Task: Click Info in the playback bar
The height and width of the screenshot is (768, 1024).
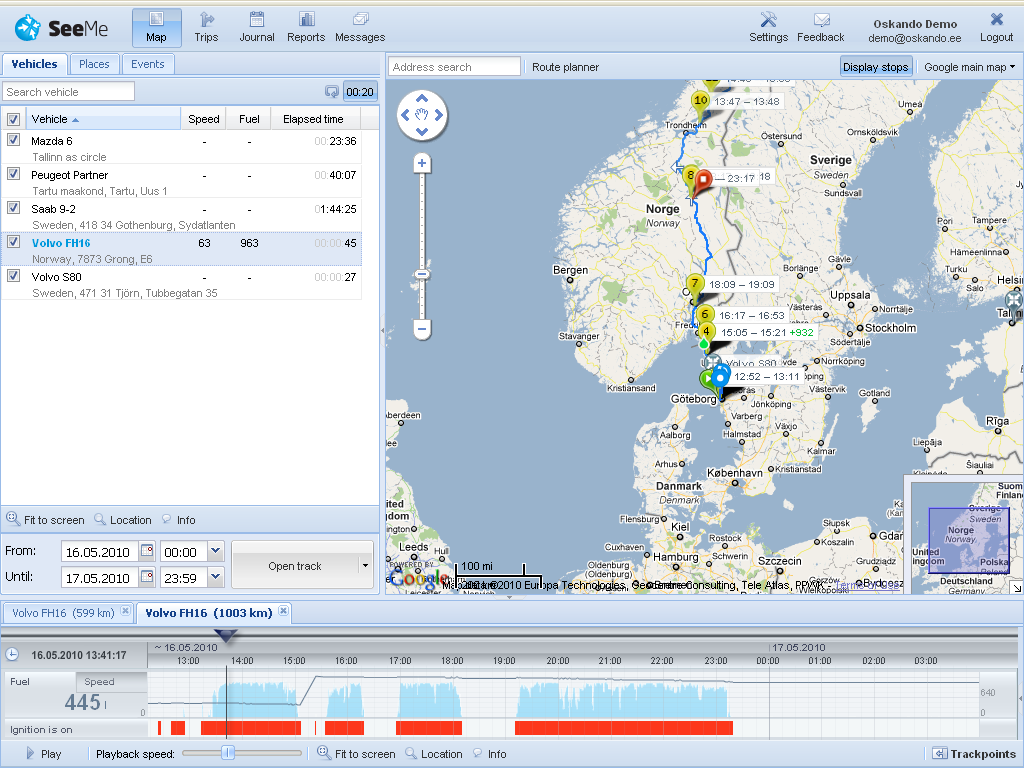Action: click(x=490, y=754)
